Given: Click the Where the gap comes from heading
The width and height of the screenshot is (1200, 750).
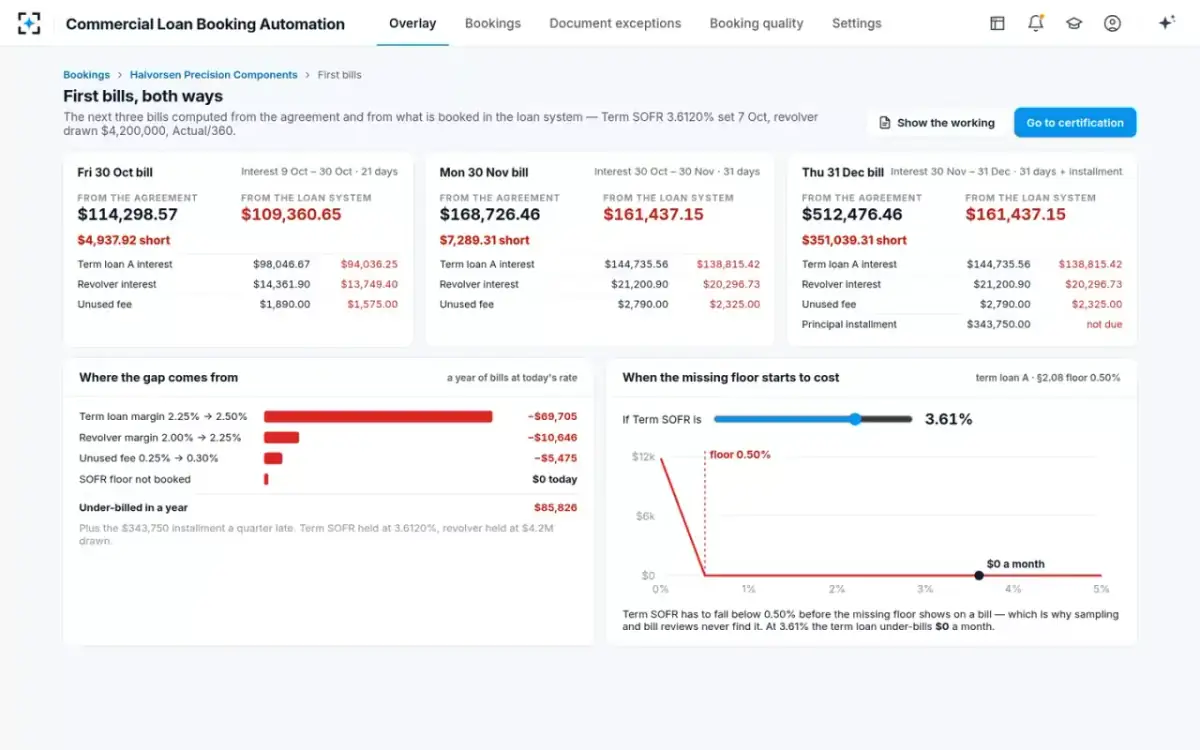Looking at the screenshot, I should [x=158, y=377].
